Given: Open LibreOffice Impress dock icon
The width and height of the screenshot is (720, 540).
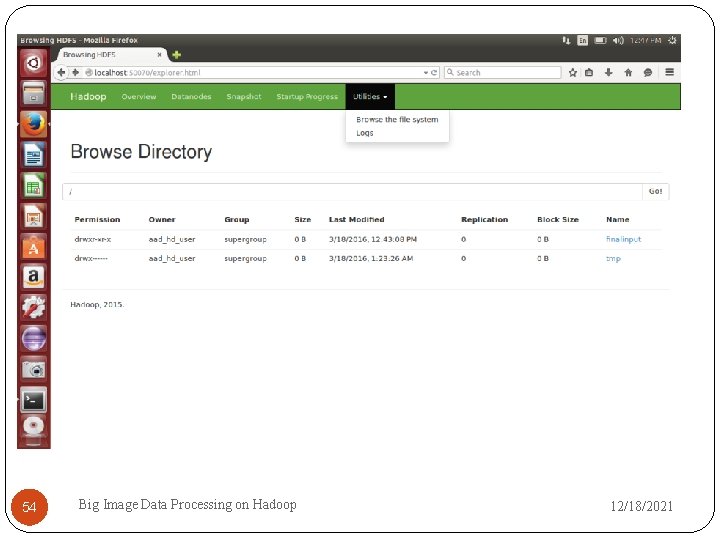Looking at the screenshot, I should pyautogui.click(x=34, y=217).
